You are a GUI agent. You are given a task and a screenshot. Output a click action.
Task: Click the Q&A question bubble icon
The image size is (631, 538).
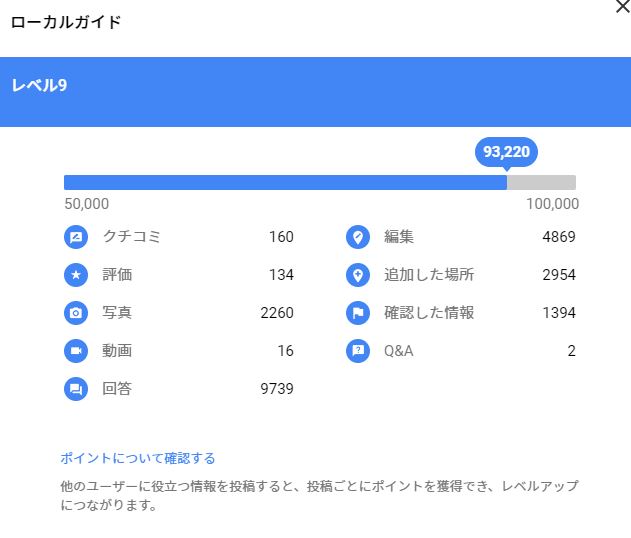pyautogui.click(x=357, y=351)
